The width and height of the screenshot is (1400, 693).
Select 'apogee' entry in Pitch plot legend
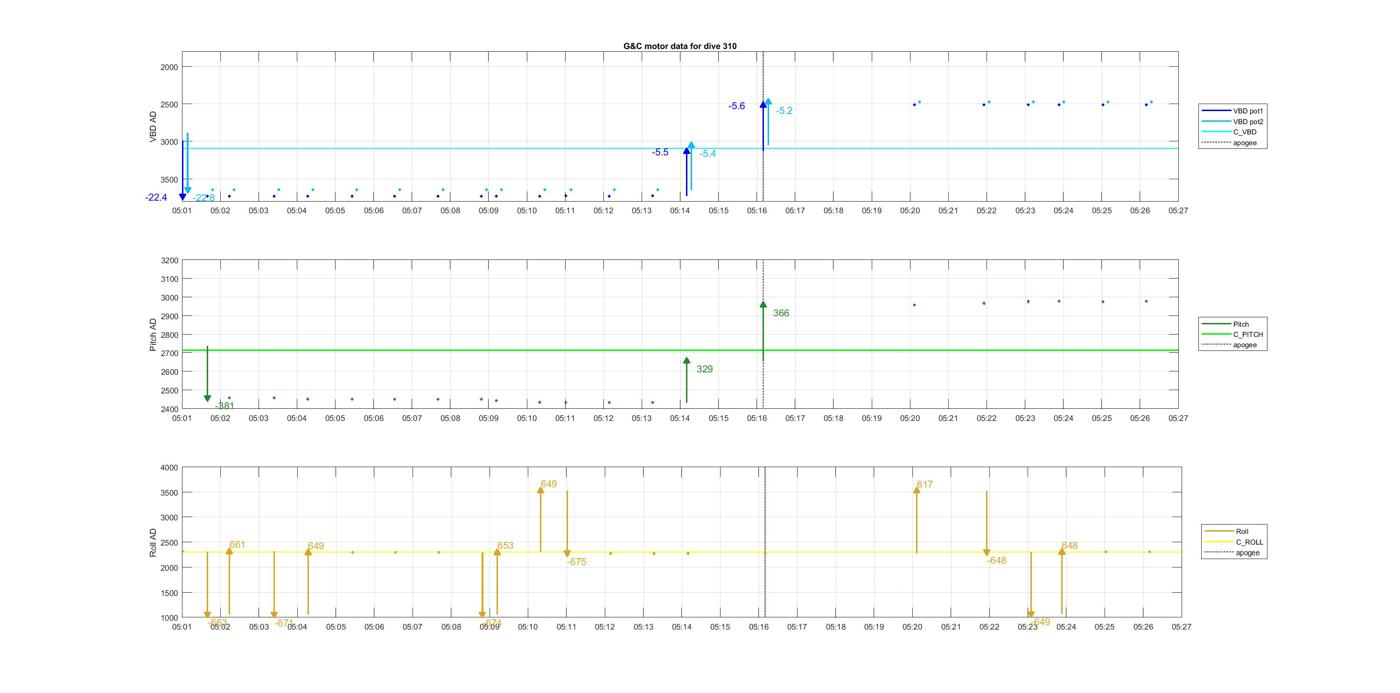click(x=1230, y=345)
